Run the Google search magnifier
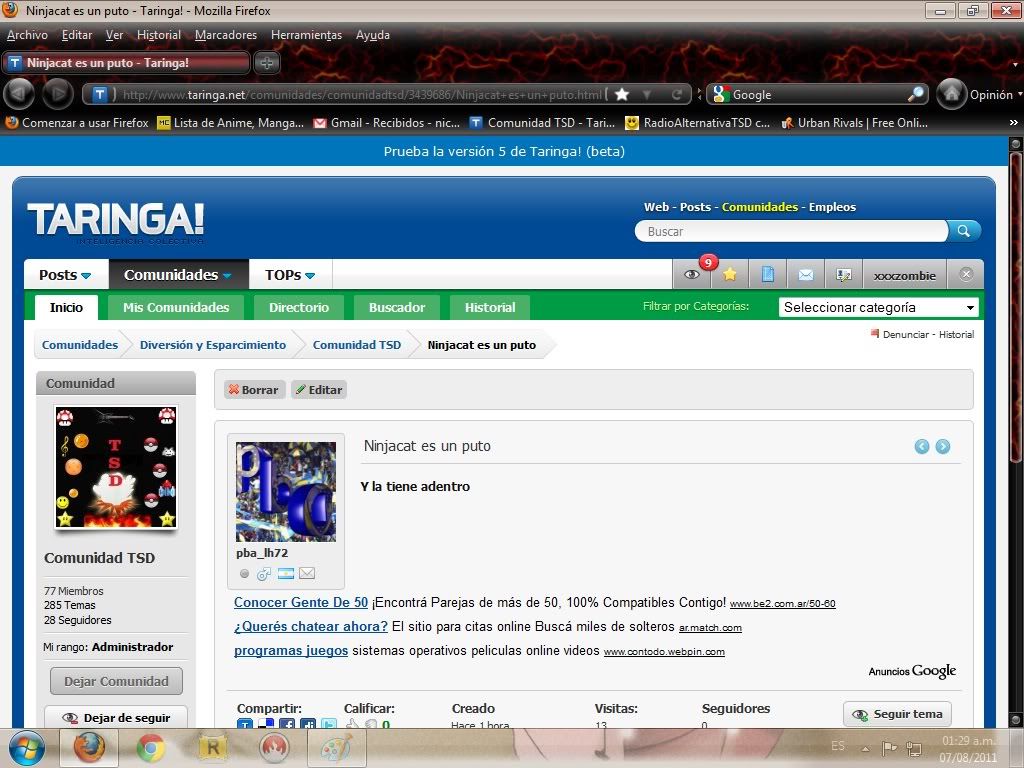The height and width of the screenshot is (768, 1024). coord(916,95)
